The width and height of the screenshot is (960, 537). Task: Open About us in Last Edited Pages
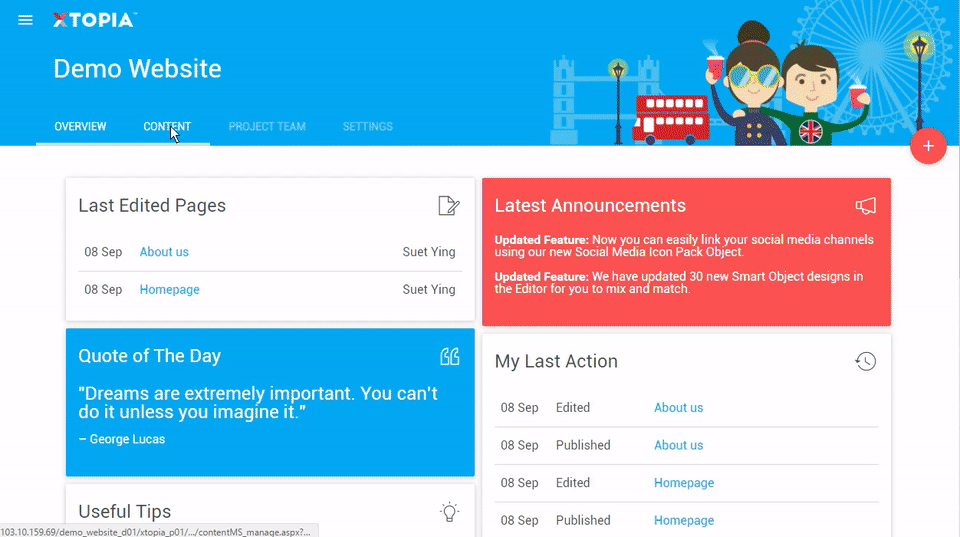pyautogui.click(x=164, y=252)
